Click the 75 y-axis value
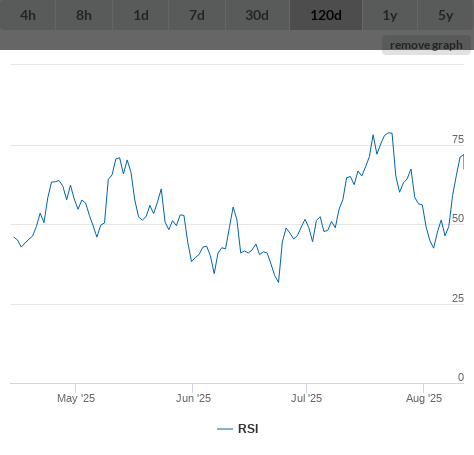The height and width of the screenshot is (455, 474). 458,139
